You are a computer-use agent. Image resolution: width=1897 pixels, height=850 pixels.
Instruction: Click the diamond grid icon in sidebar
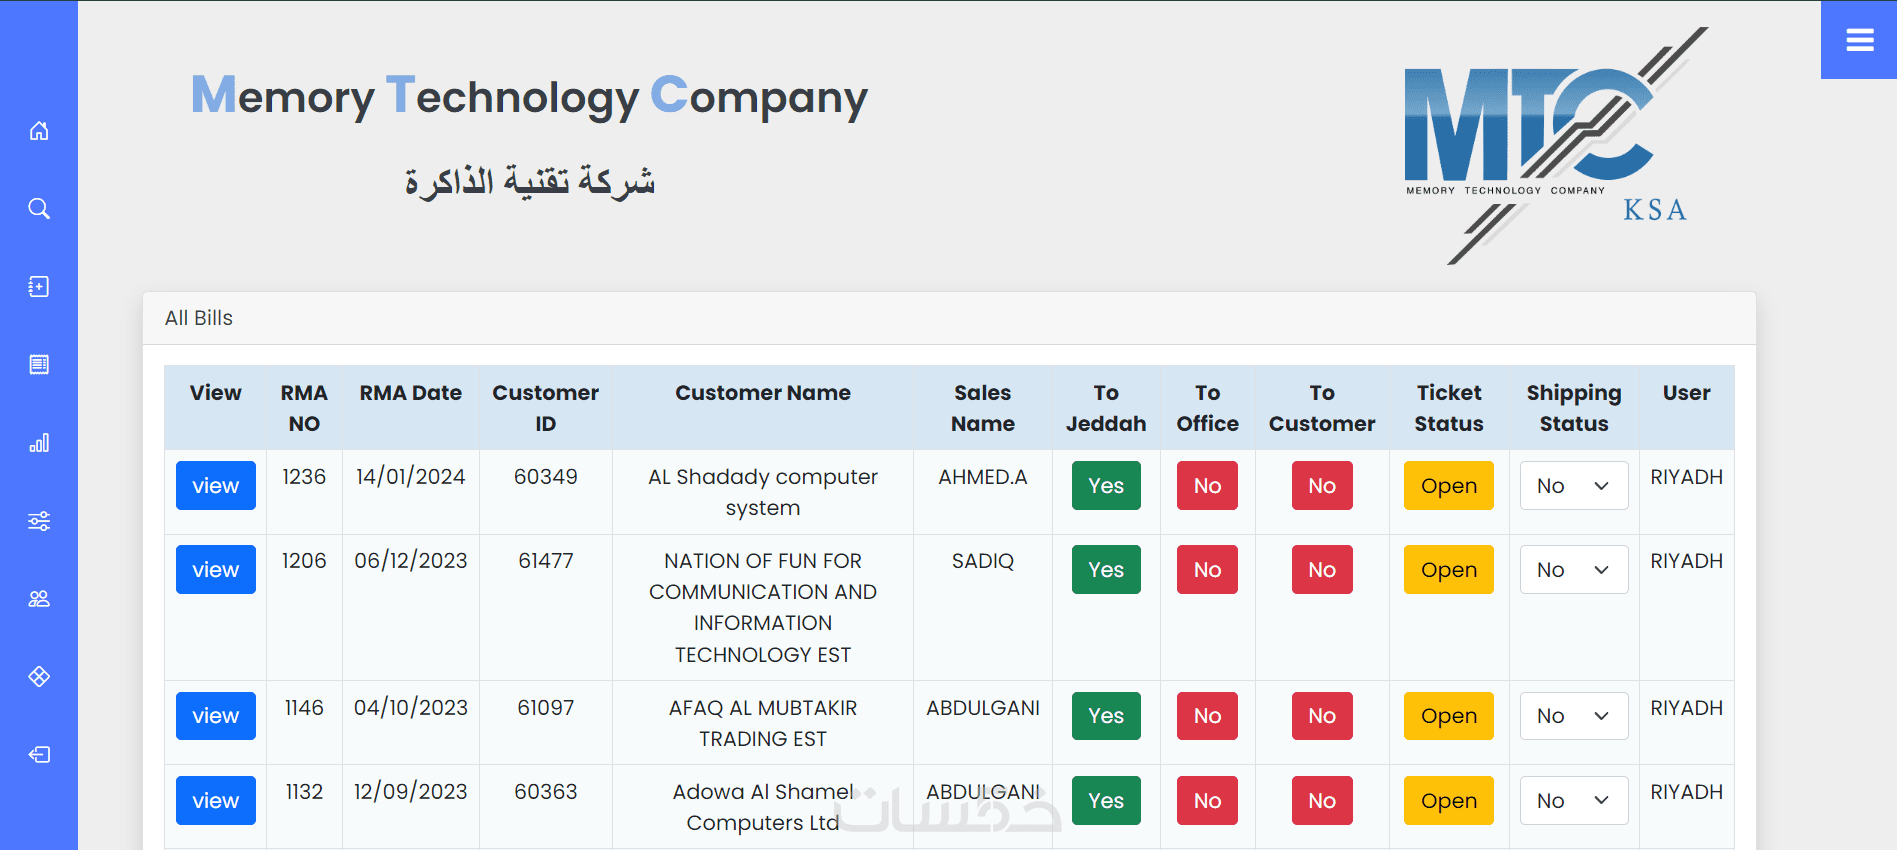point(39,677)
